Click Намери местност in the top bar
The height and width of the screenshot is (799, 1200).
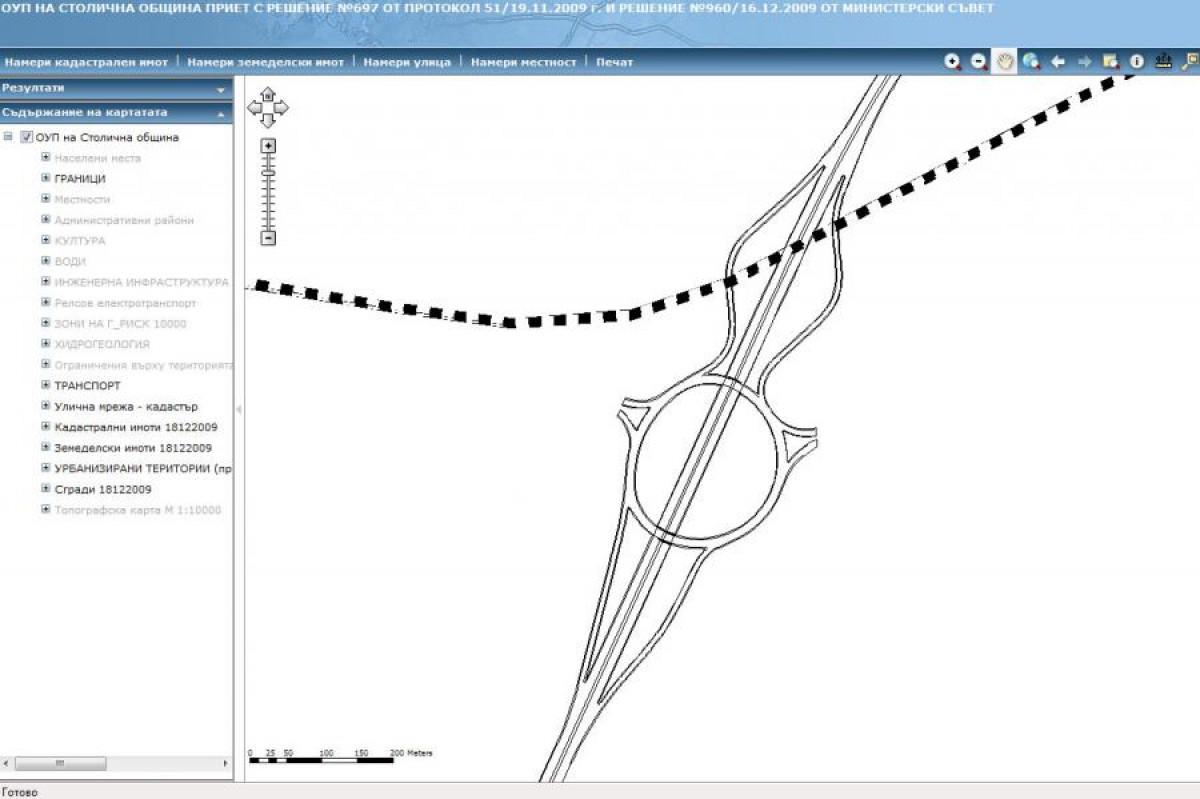[524, 62]
